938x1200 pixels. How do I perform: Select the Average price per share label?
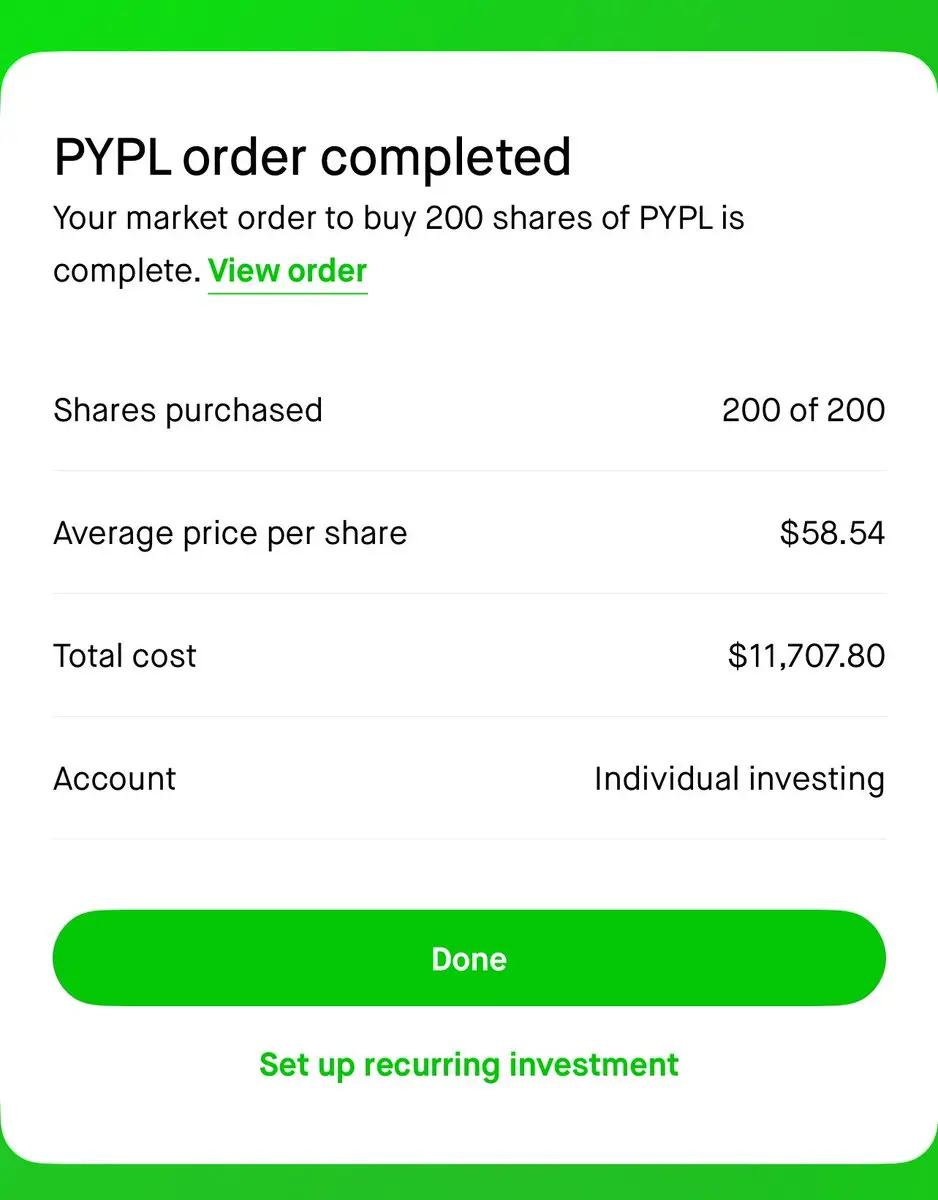tap(230, 533)
